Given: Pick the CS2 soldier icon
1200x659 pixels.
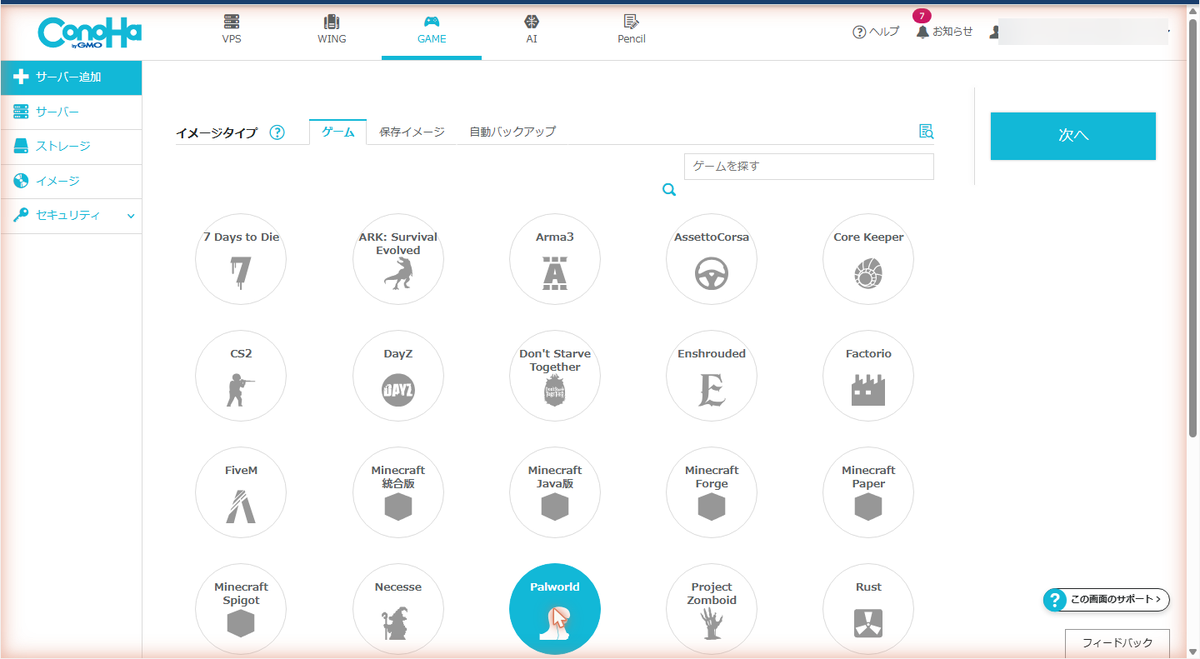Looking at the screenshot, I should pyautogui.click(x=236, y=389).
